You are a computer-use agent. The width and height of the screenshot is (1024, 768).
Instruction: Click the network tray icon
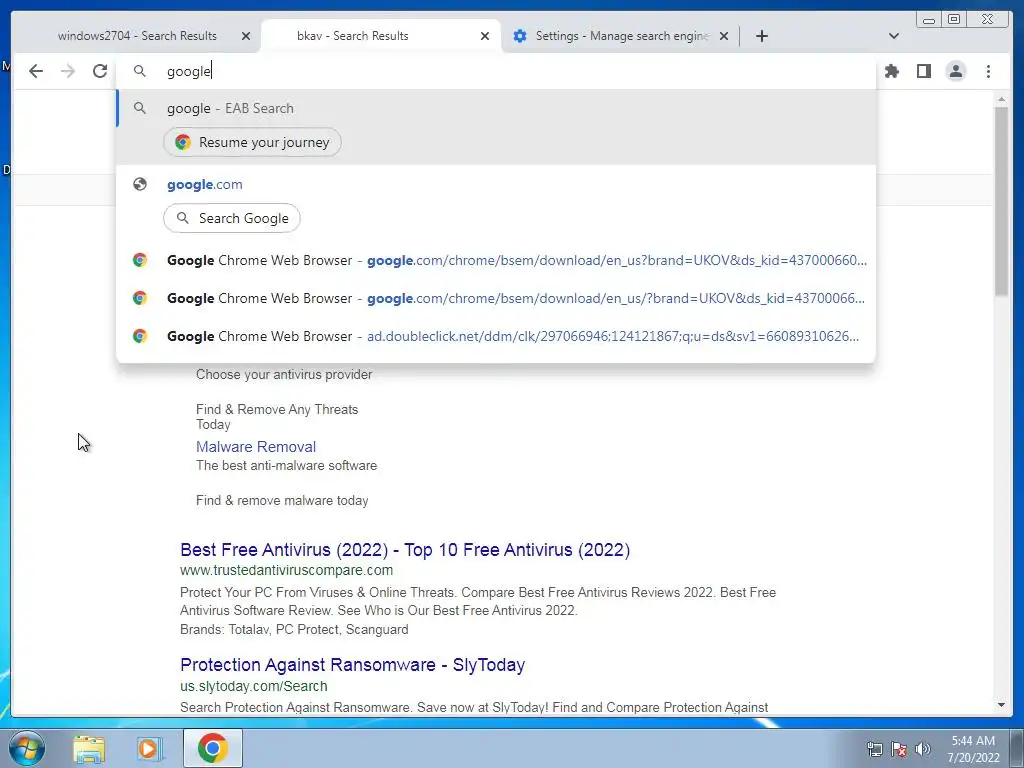tap(874, 749)
